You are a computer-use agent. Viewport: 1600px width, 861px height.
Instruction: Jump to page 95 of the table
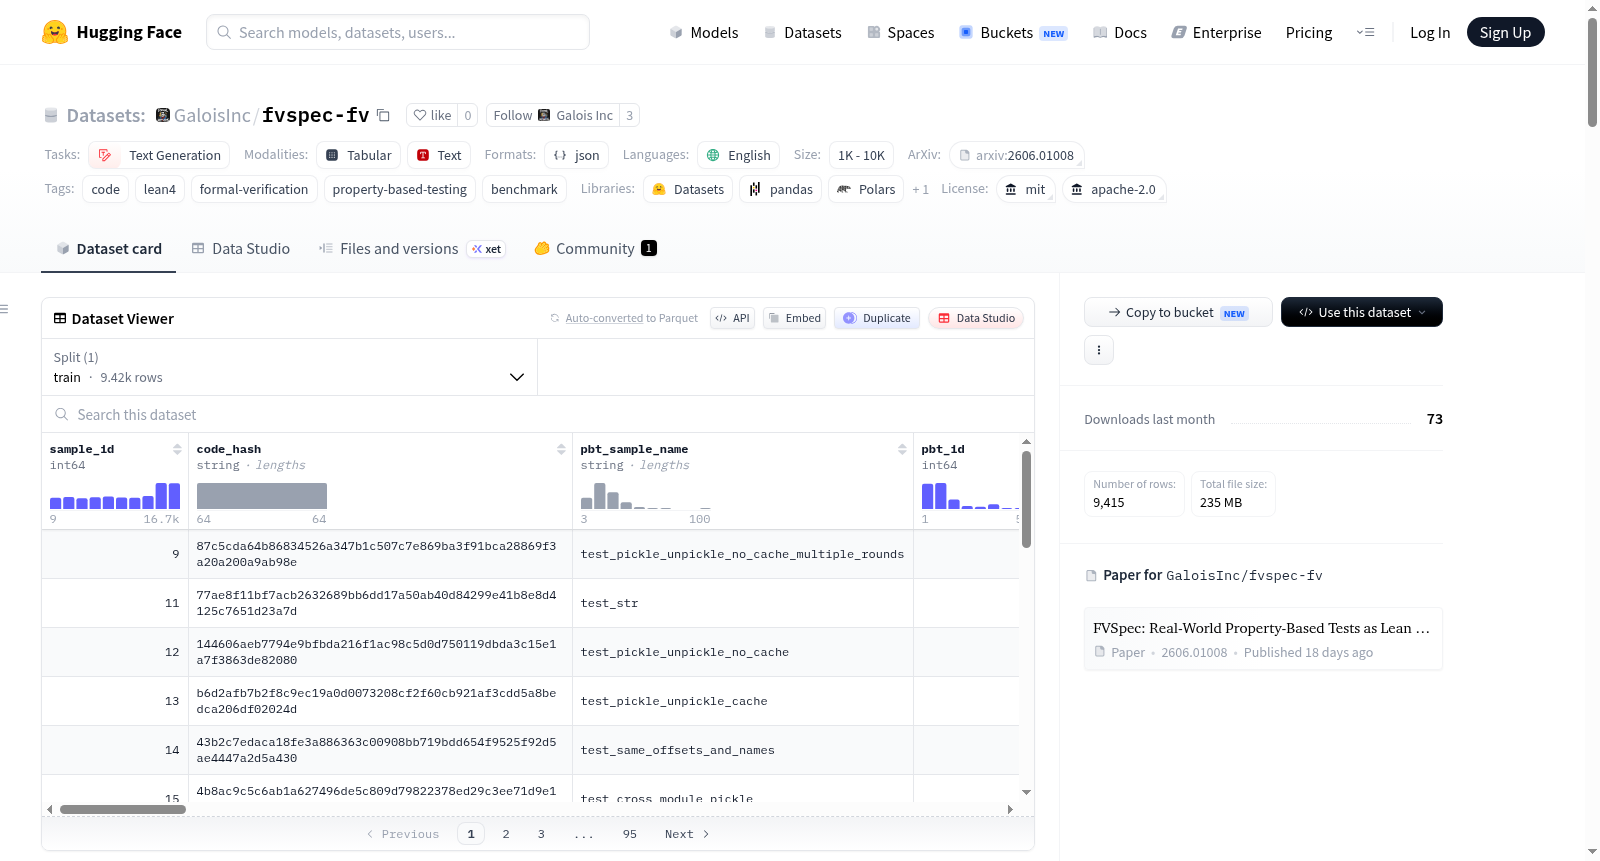pos(630,834)
